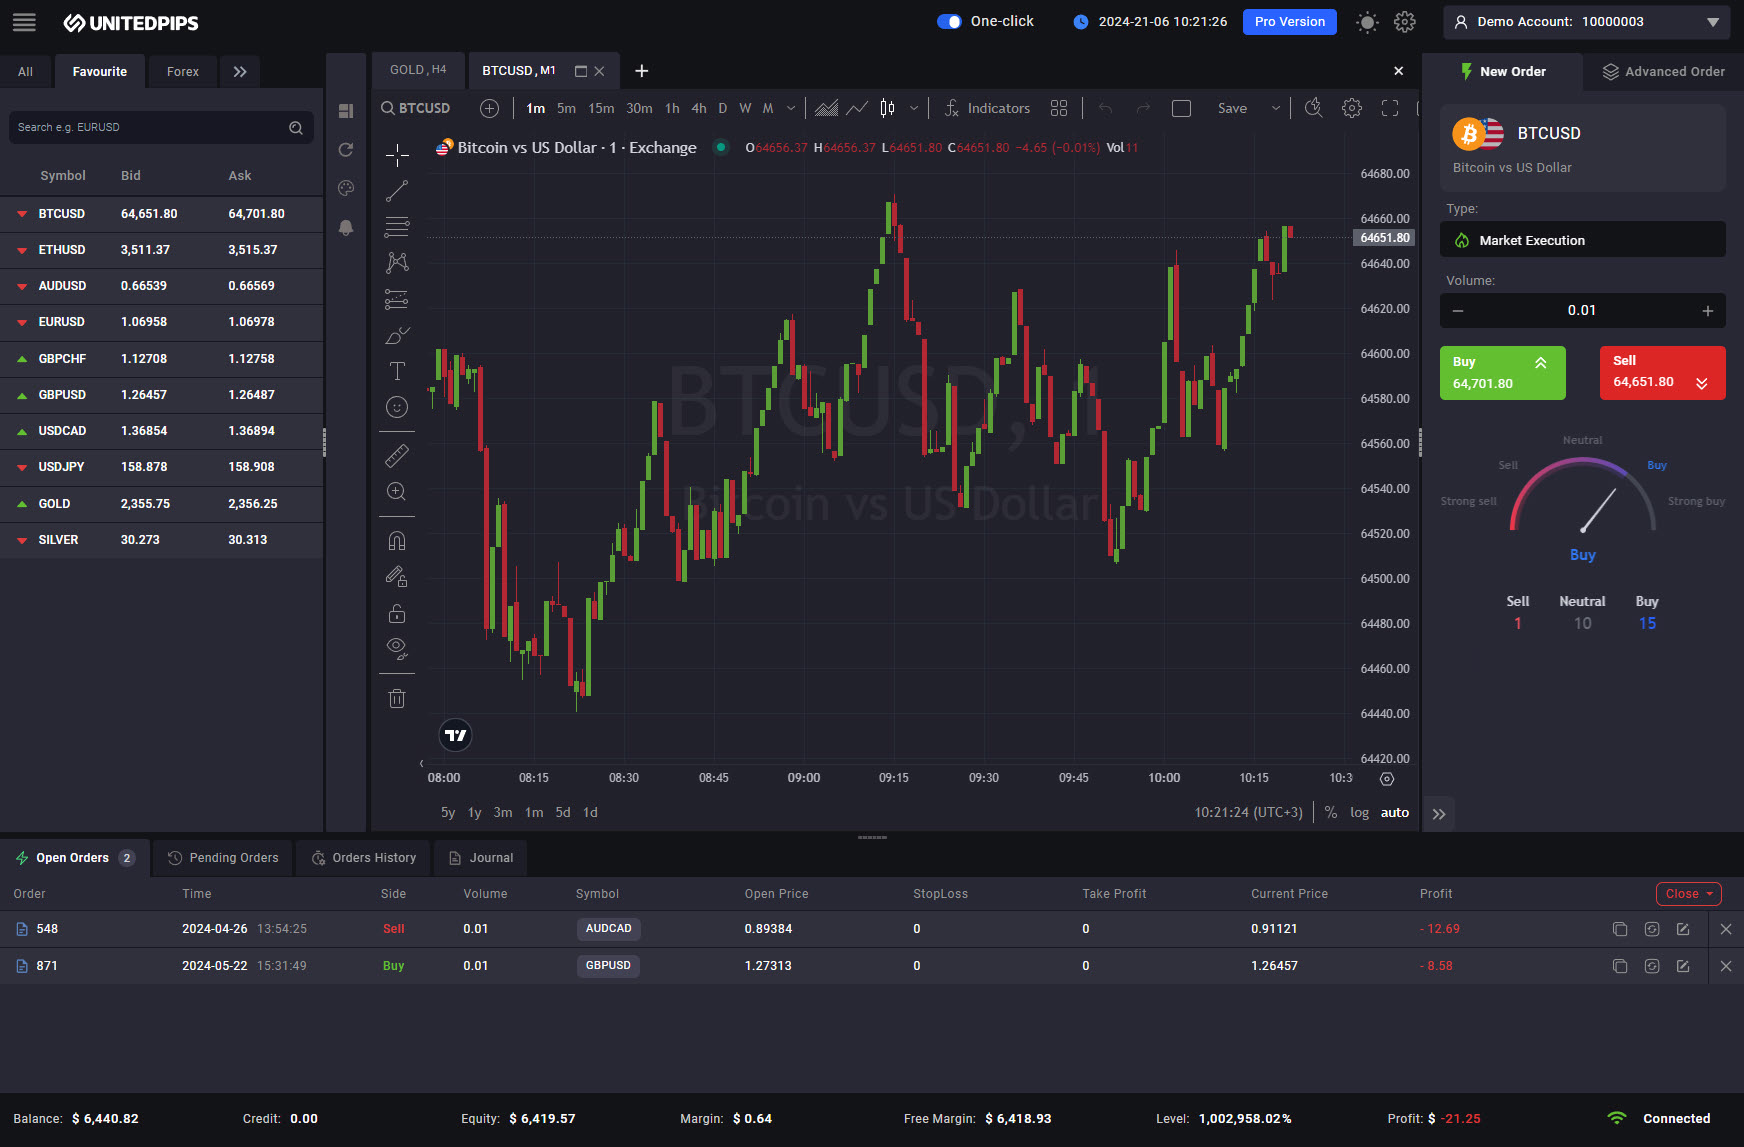Viewport: 1744px width, 1147px height.
Task: Select the crosshair cursor tool
Action: pyautogui.click(x=397, y=155)
